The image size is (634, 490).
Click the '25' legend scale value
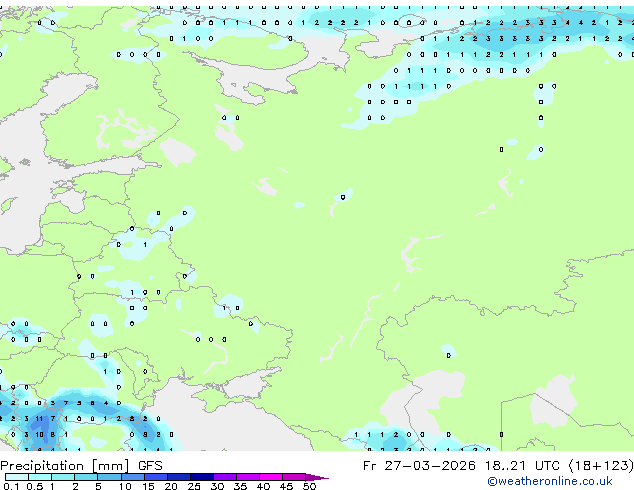[x=194, y=486]
